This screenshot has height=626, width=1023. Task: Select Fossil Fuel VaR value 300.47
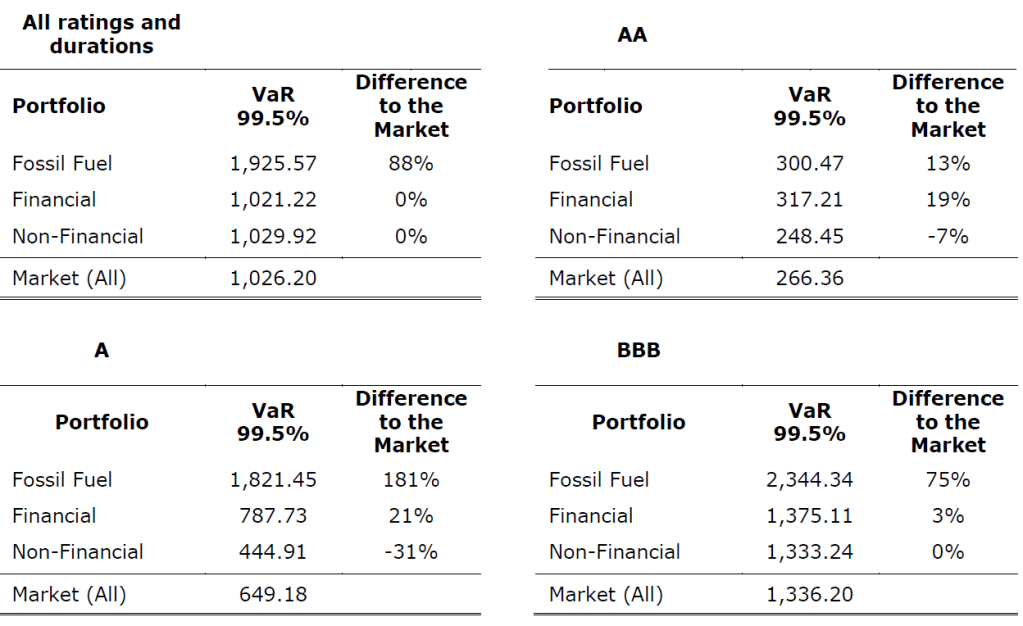pyautogui.click(x=809, y=163)
